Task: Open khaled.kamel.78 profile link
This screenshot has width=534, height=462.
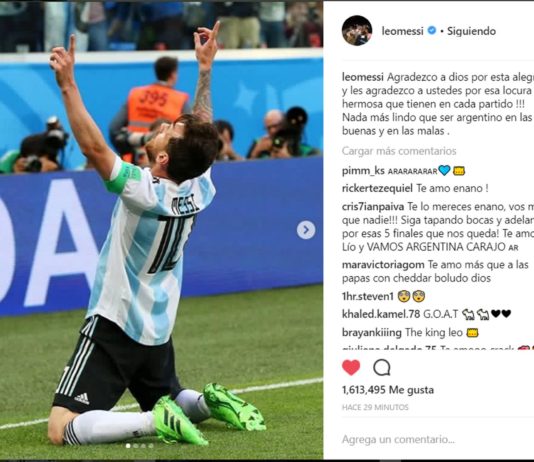Action: point(381,314)
